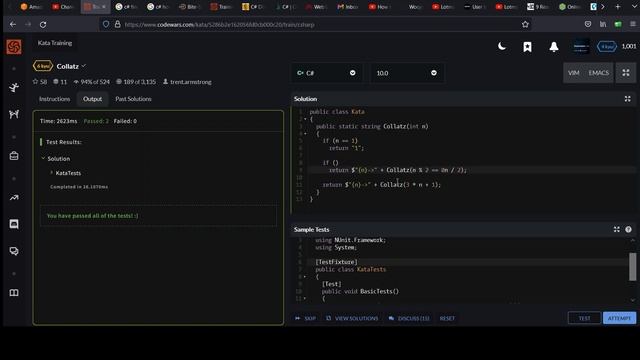Show the list all tabs chevron
The height and width of the screenshot is (360, 640).
click(x=633, y=7)
